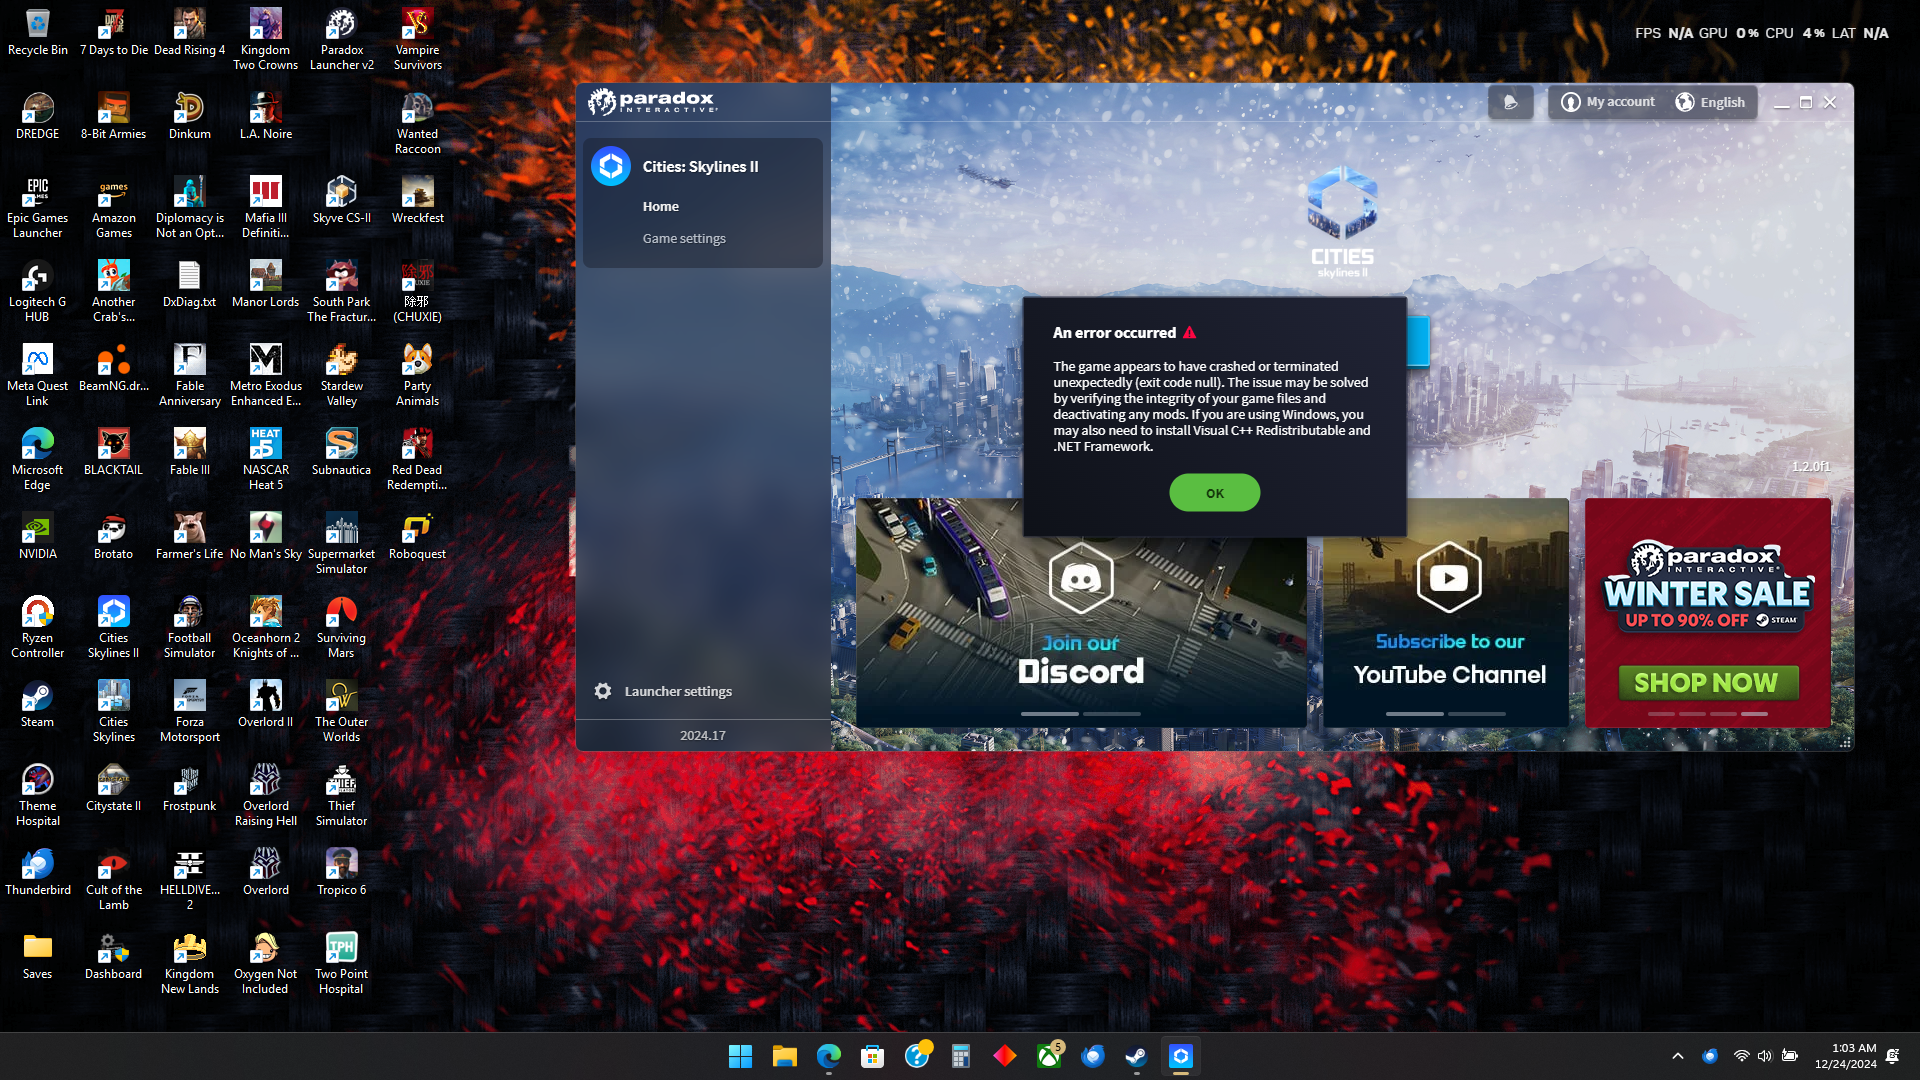Open the volume control in system tray

[1764, 1056]
